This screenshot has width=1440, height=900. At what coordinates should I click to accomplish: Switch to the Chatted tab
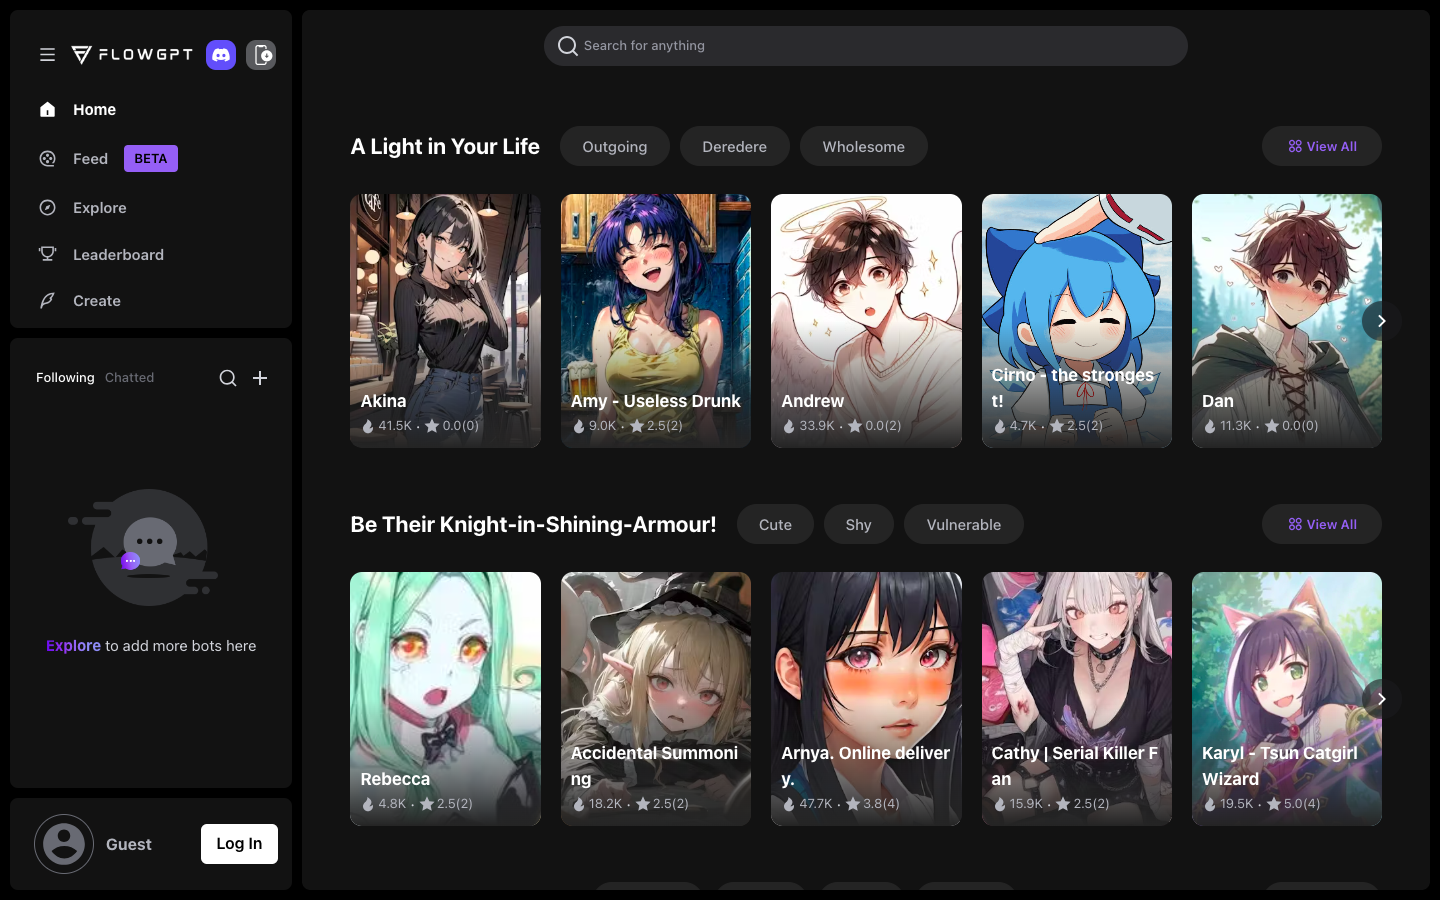(130, 378)
